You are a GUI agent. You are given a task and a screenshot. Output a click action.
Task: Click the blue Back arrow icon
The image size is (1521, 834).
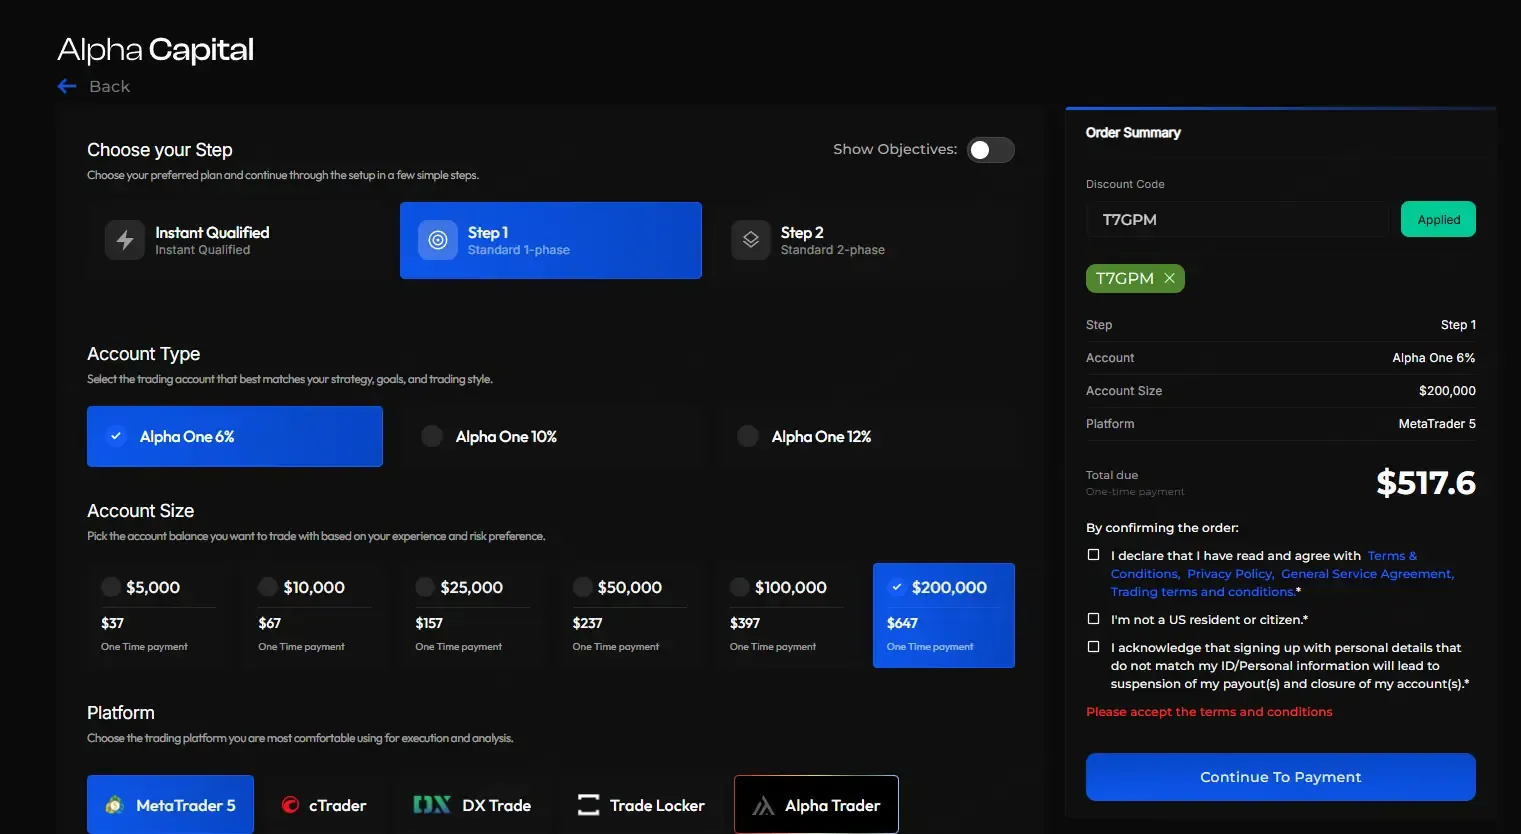tap(67, 86)
